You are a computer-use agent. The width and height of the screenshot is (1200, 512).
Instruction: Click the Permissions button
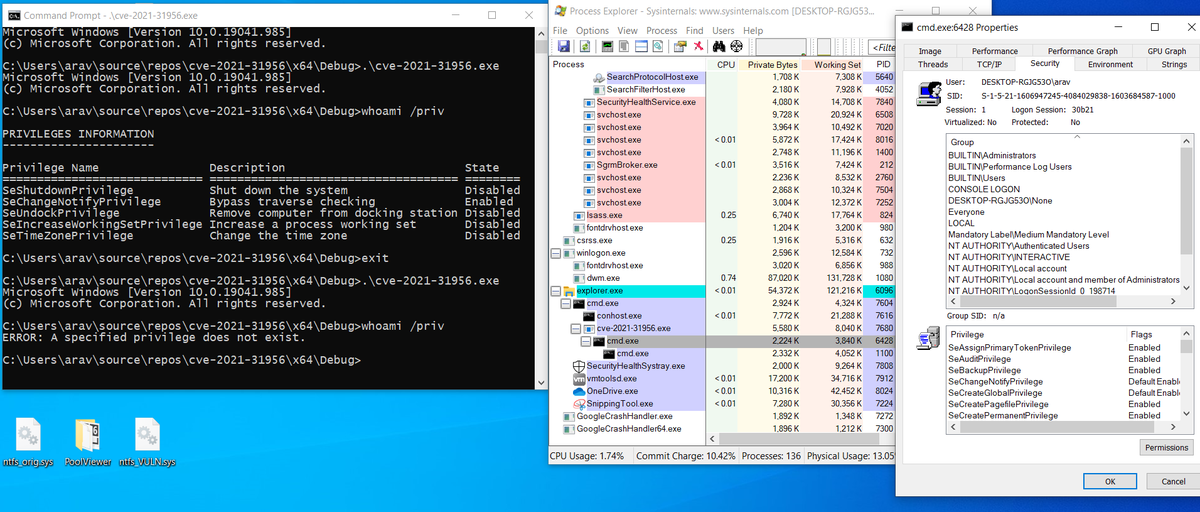(x=1166, y=448)
